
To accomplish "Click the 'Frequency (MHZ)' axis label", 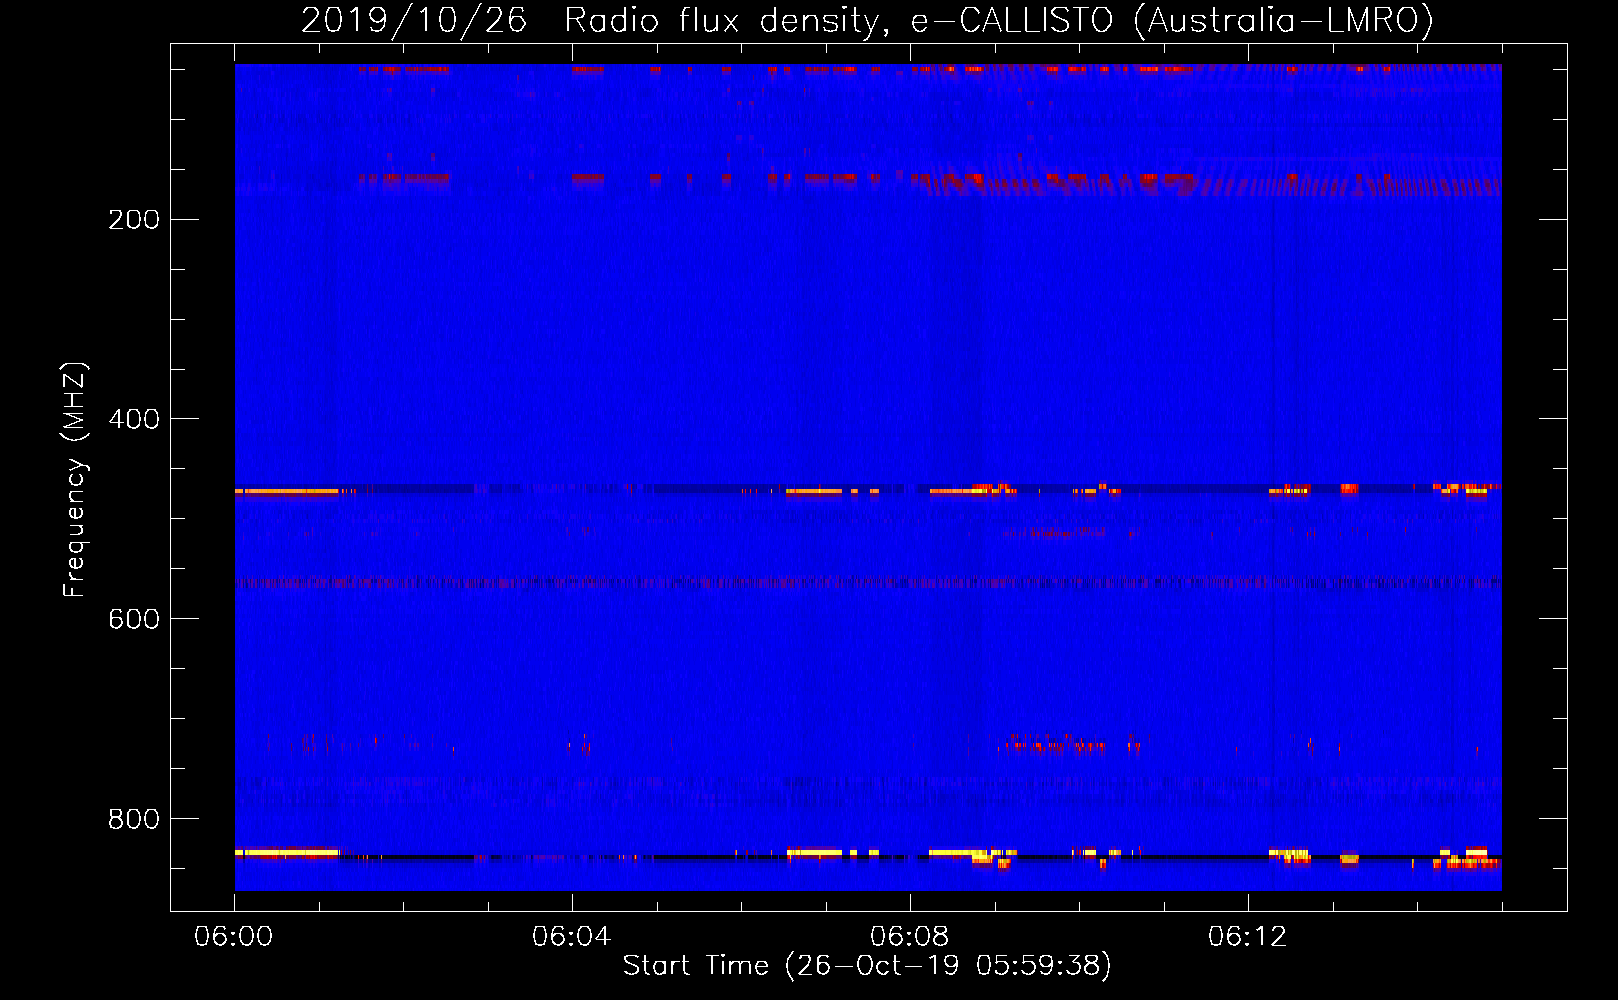I will (75, 479).
